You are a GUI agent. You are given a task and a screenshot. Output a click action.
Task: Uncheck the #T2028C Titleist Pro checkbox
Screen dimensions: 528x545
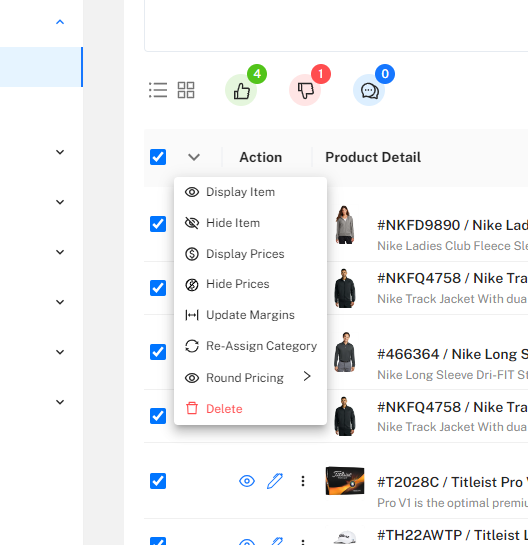click(158, 481)
